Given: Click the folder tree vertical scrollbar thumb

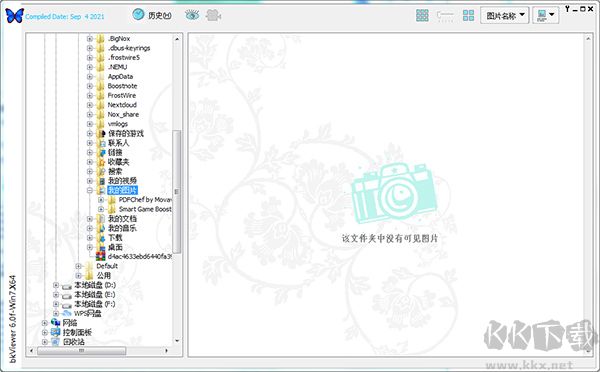Looking at the screenshot, I should pos(177,192).
